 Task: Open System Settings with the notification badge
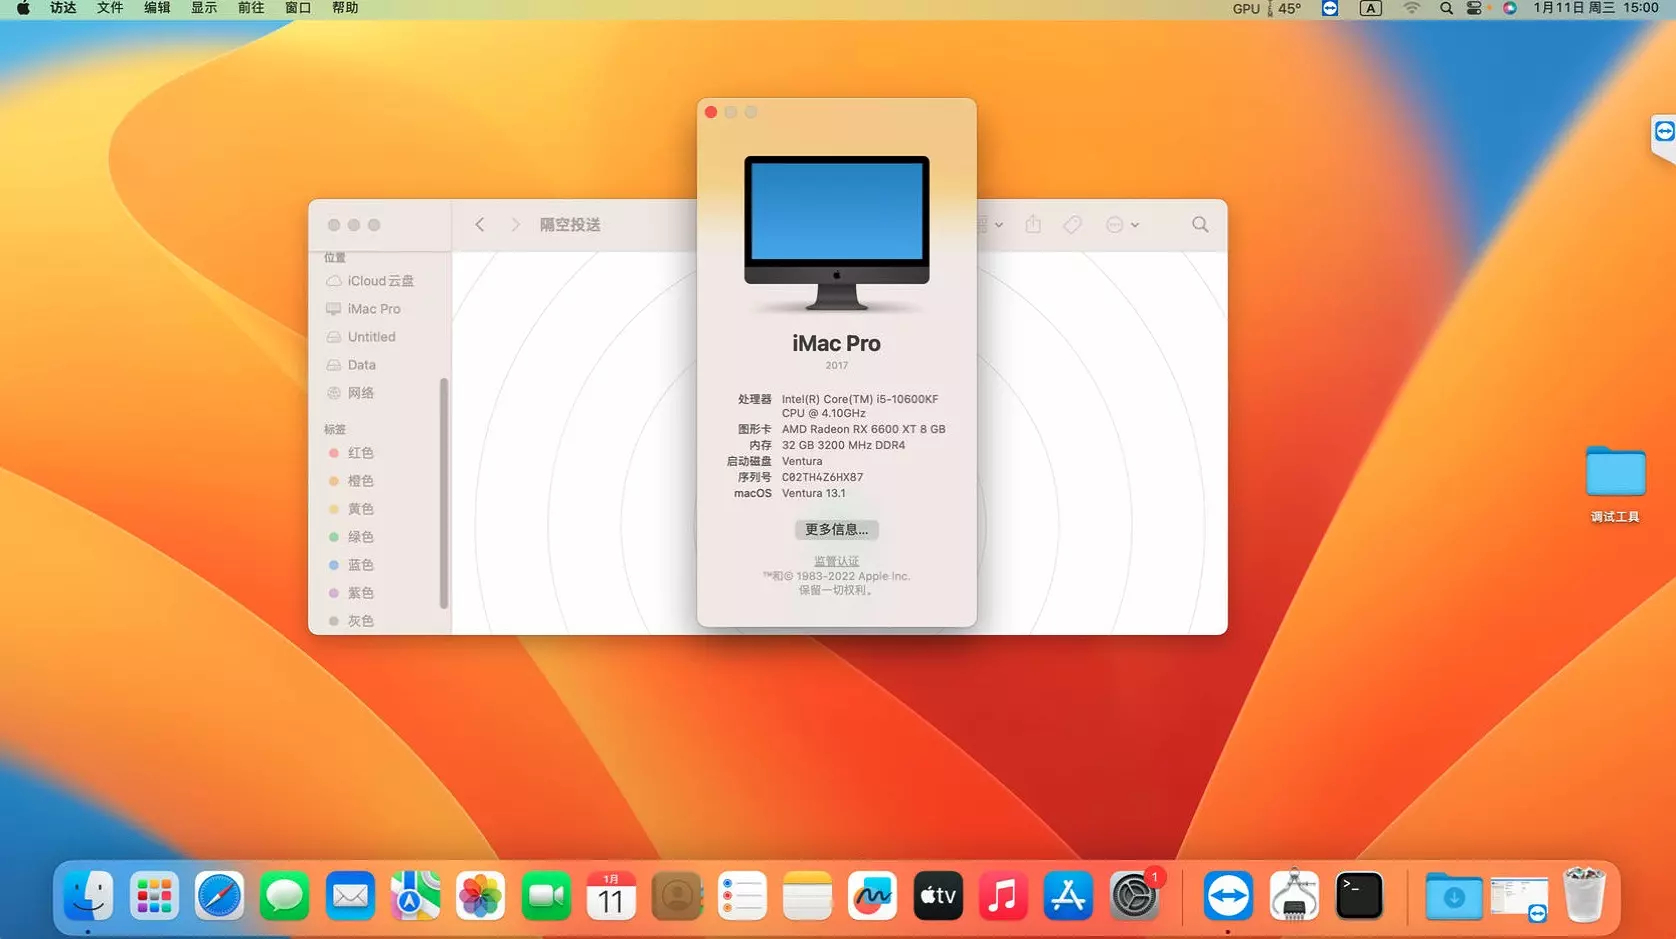point(1133,896)
